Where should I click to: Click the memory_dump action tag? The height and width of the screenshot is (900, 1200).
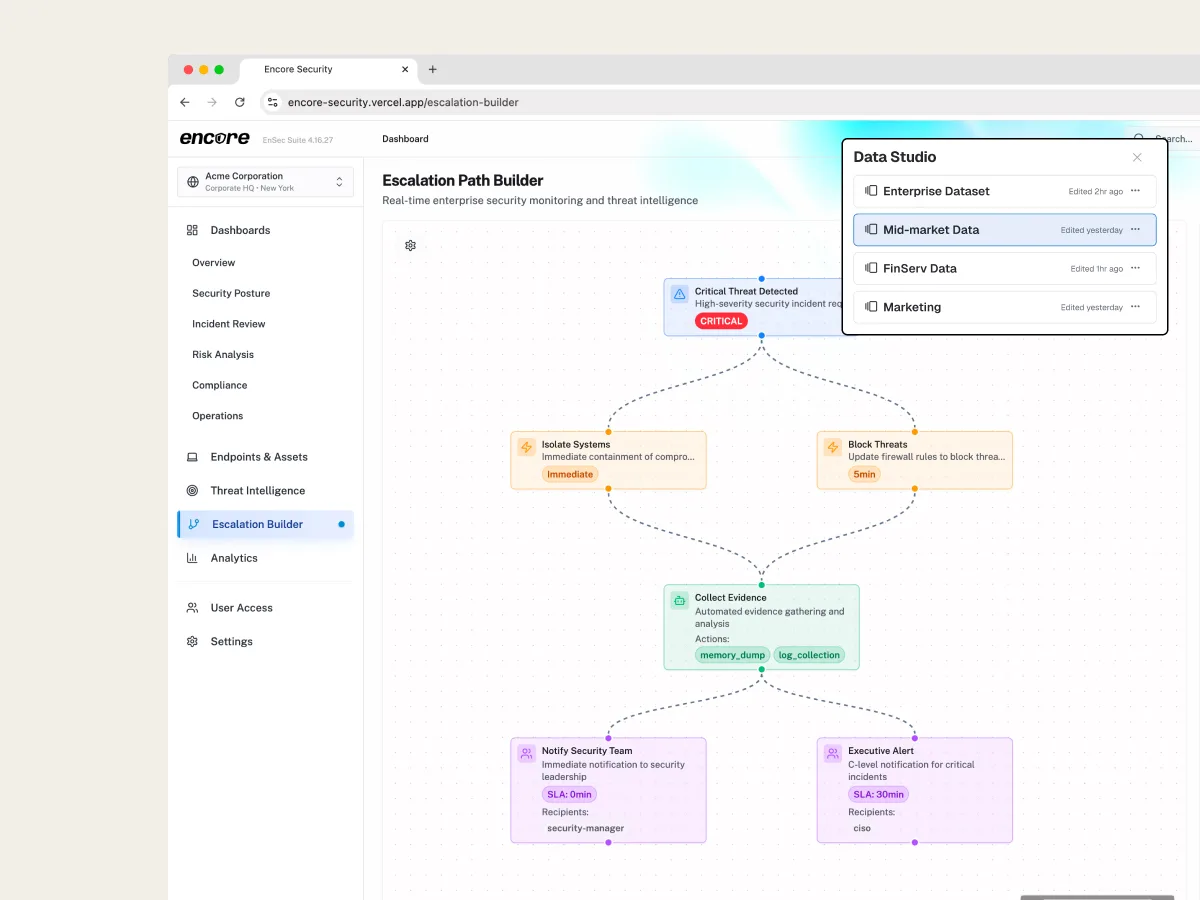coord(732,655)
